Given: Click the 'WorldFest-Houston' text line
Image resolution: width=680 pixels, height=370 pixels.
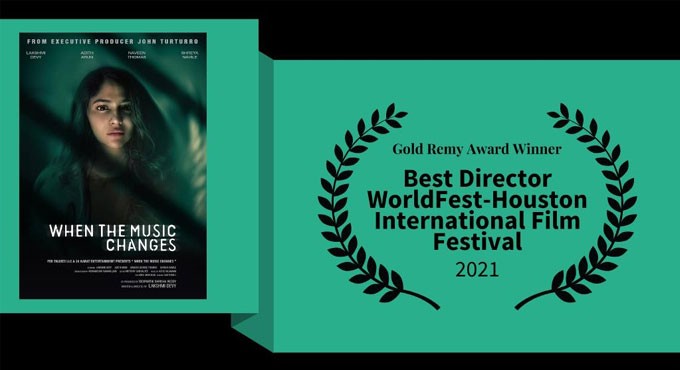Looking at the screenshot, I should pos(477,200).
